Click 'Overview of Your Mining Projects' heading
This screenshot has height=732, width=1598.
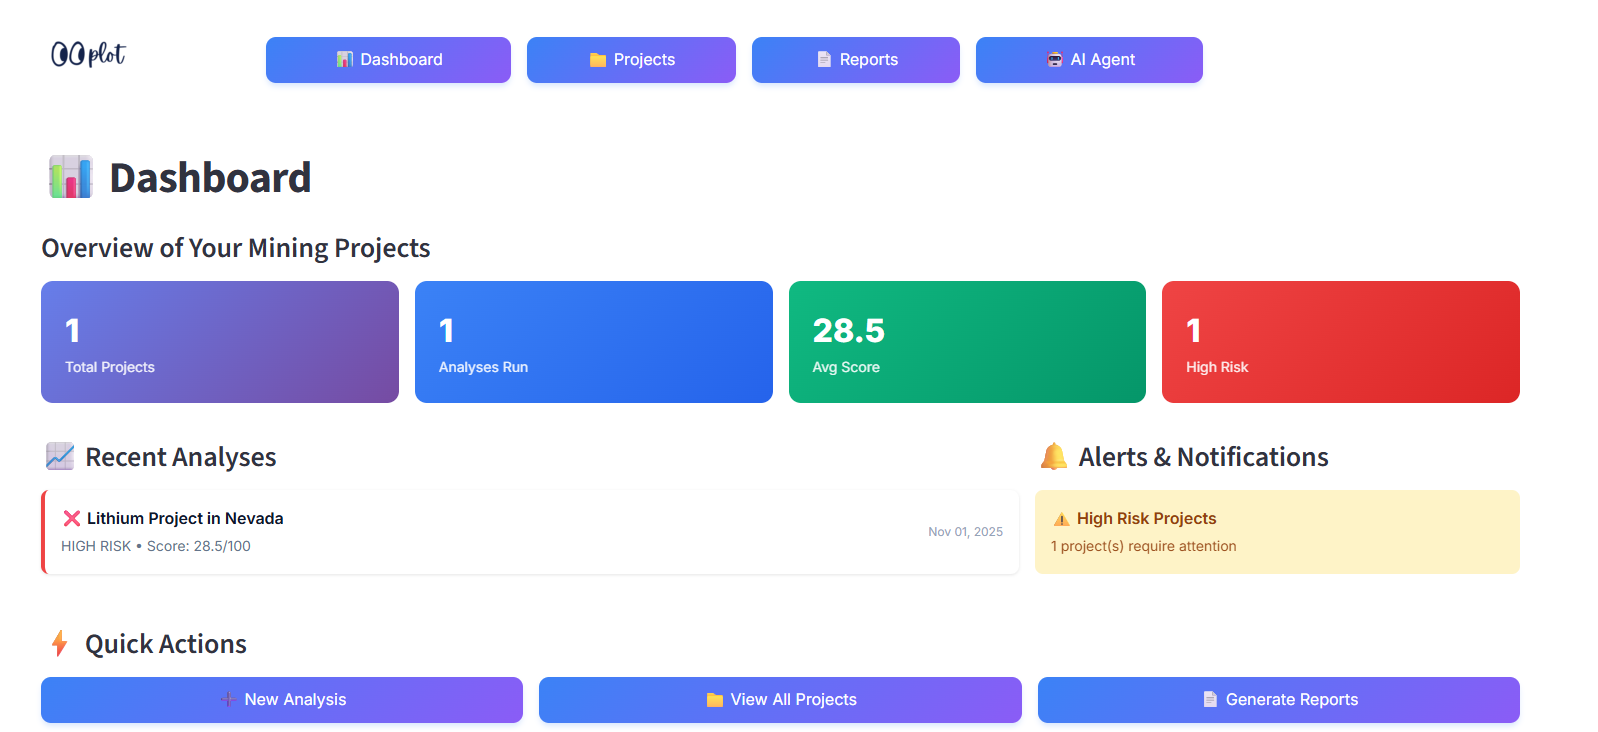coord(236,248)
